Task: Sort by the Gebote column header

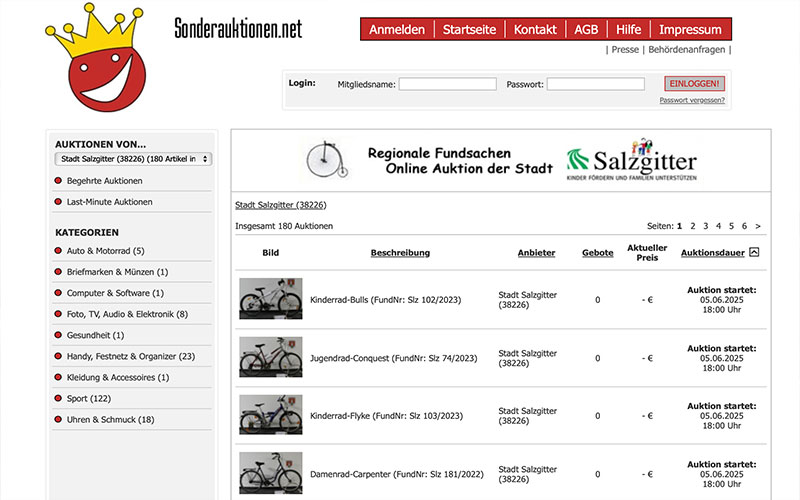Action: [597, 253]
